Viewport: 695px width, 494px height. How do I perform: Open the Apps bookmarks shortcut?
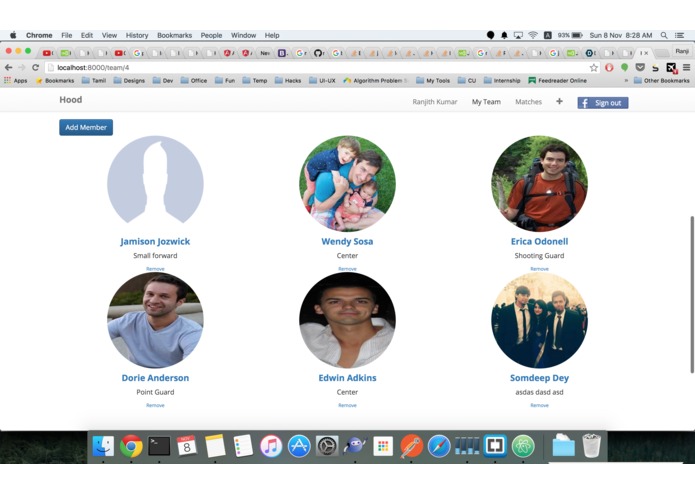[x=16, y=81]
